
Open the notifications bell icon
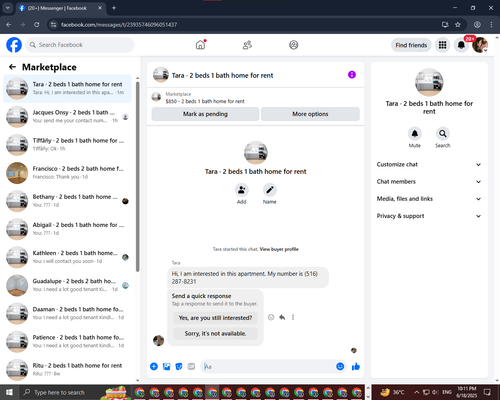click(x=461, y=45)
